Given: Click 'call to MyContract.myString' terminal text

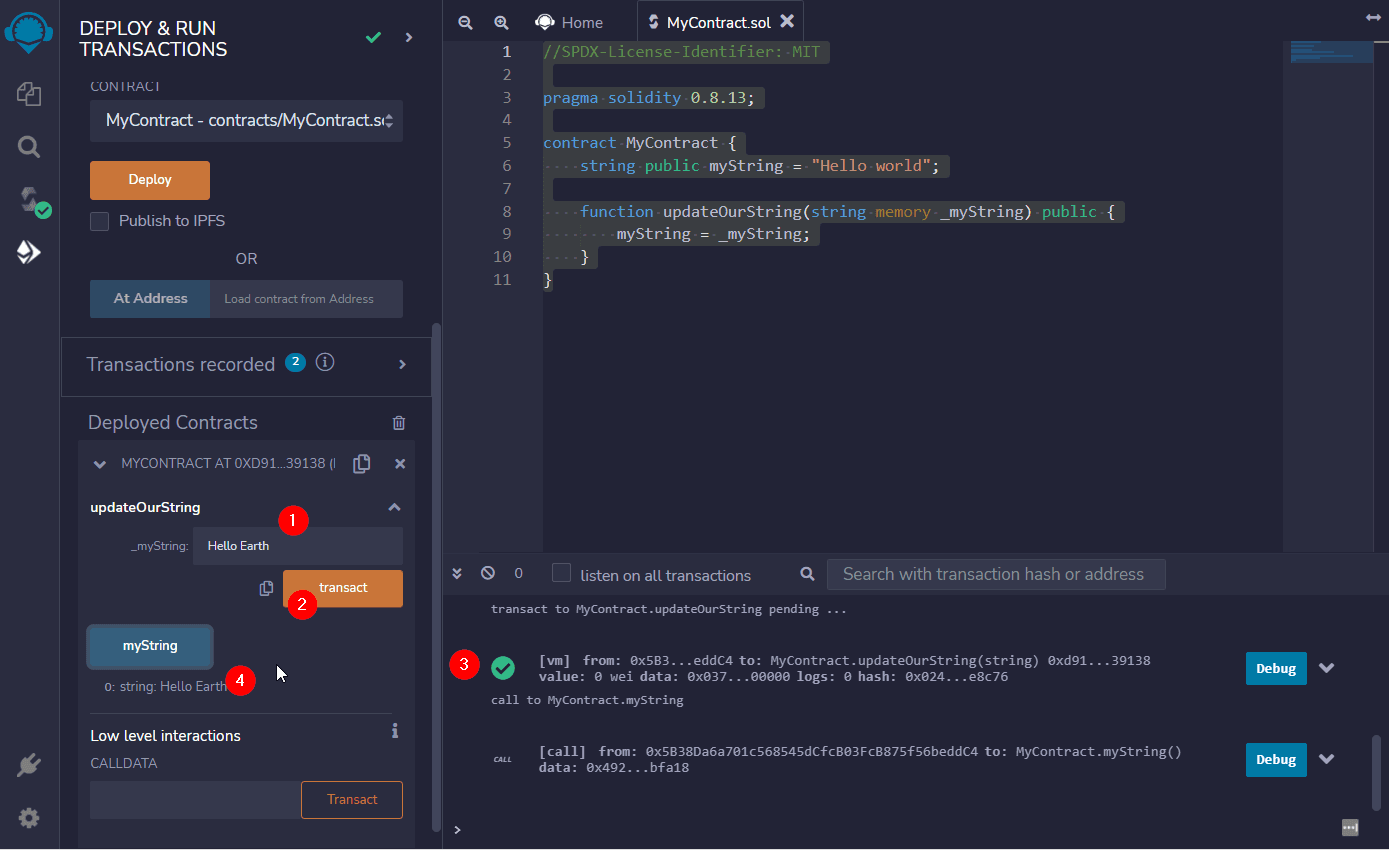Looking at the screenshot, I should [587, 700].
